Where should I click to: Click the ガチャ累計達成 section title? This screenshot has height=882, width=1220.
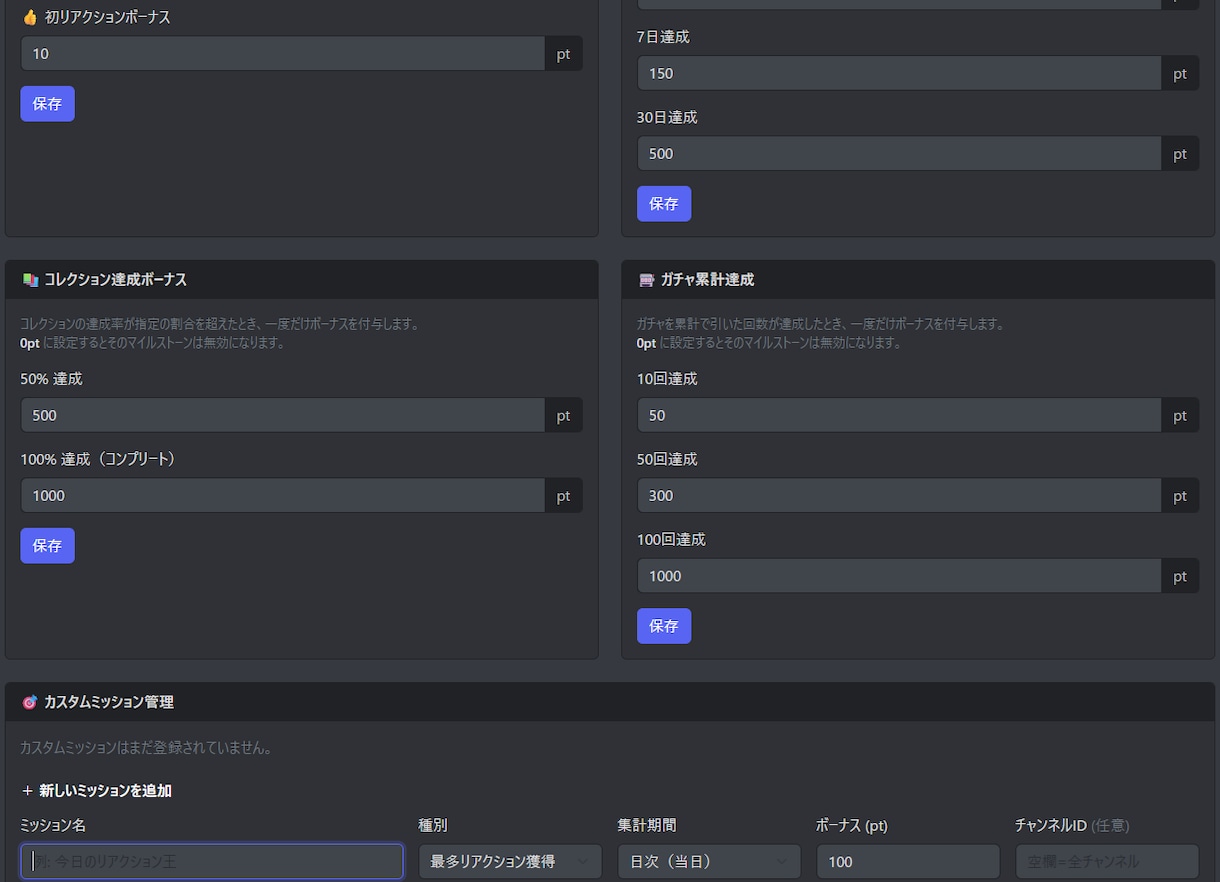tap(707, 280)
